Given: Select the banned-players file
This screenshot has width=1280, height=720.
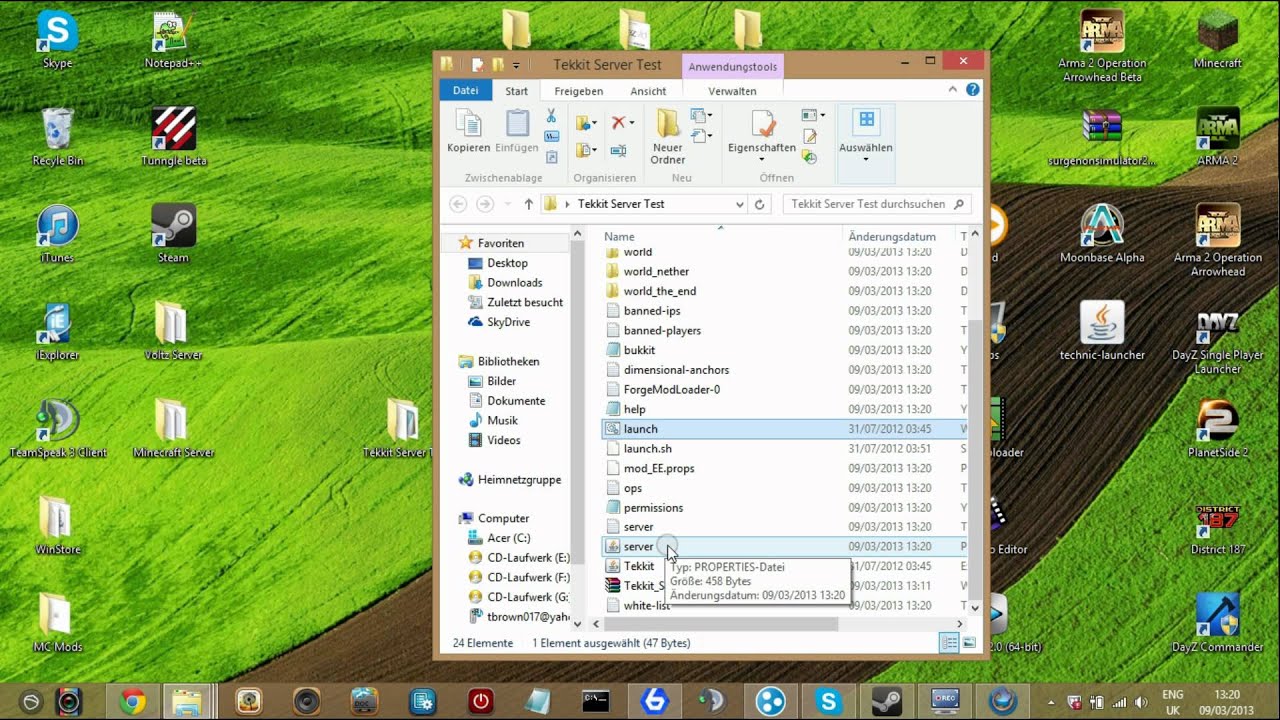Looking at the screenshot, I should [662, 330].
